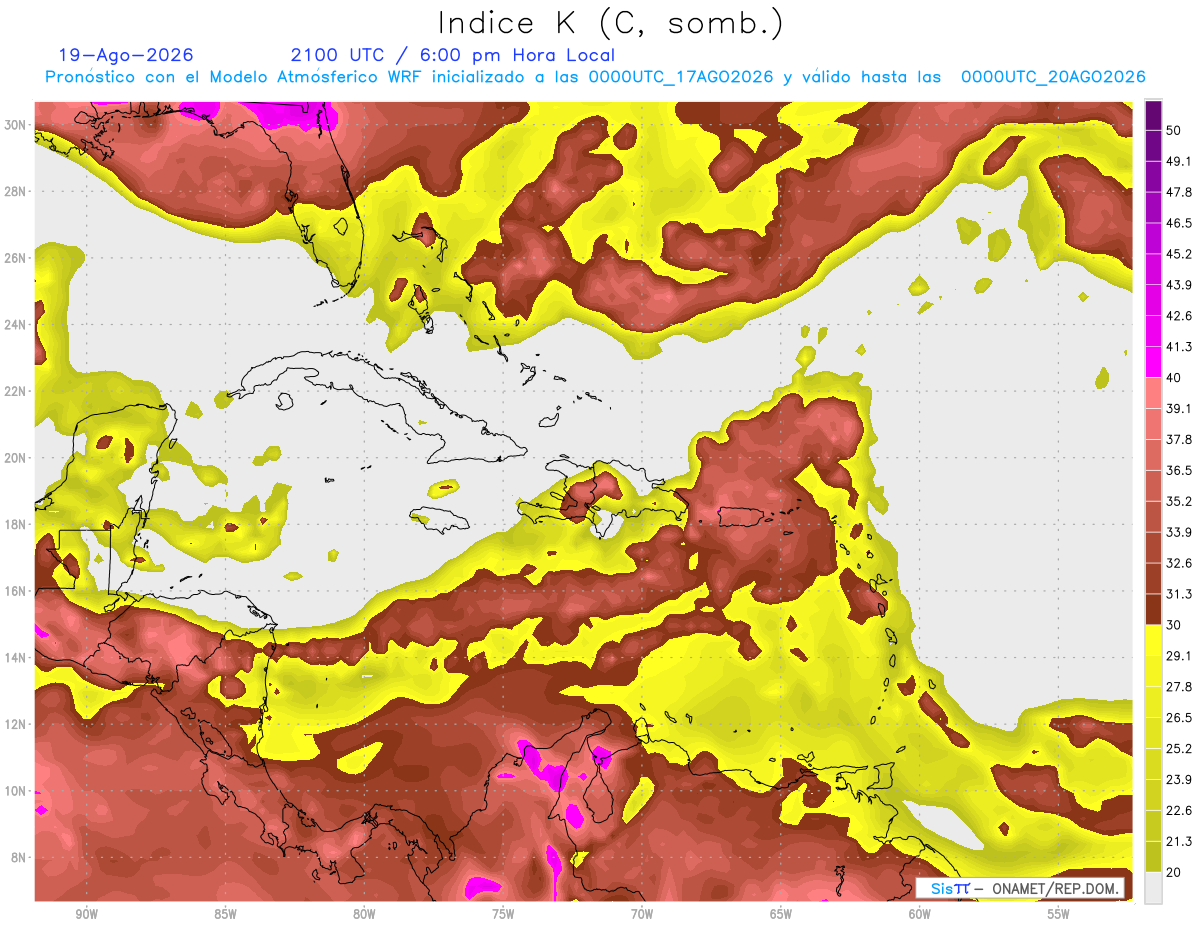This screenshot has width=1200, height=927.
Task: Click colorbar label '41.3'
Action: pyautogui.click(x=1179, y=347)
